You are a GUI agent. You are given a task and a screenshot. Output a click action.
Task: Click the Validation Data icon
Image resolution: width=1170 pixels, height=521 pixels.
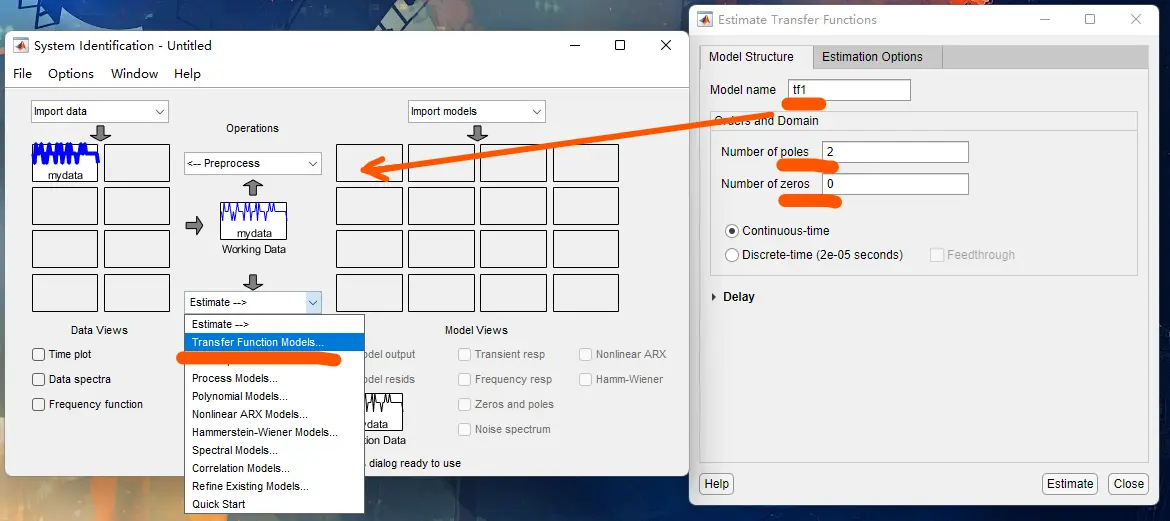coord(384,412)
